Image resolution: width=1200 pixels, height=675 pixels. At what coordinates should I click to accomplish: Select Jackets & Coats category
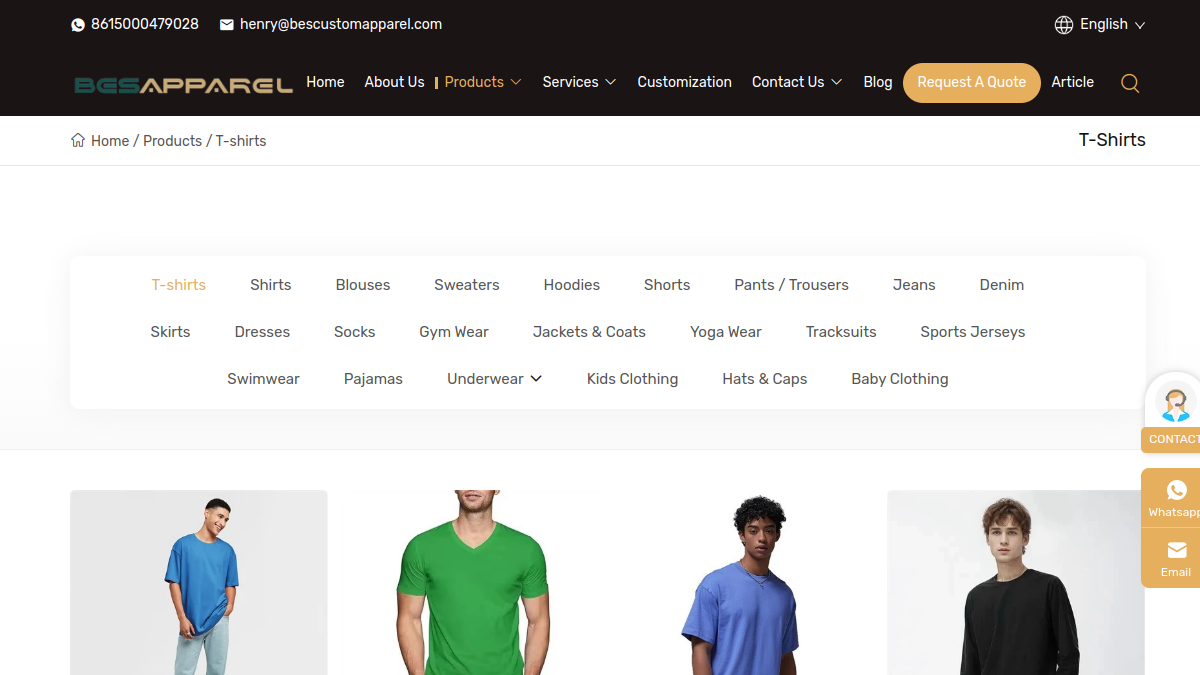click(x=589, y=332)
